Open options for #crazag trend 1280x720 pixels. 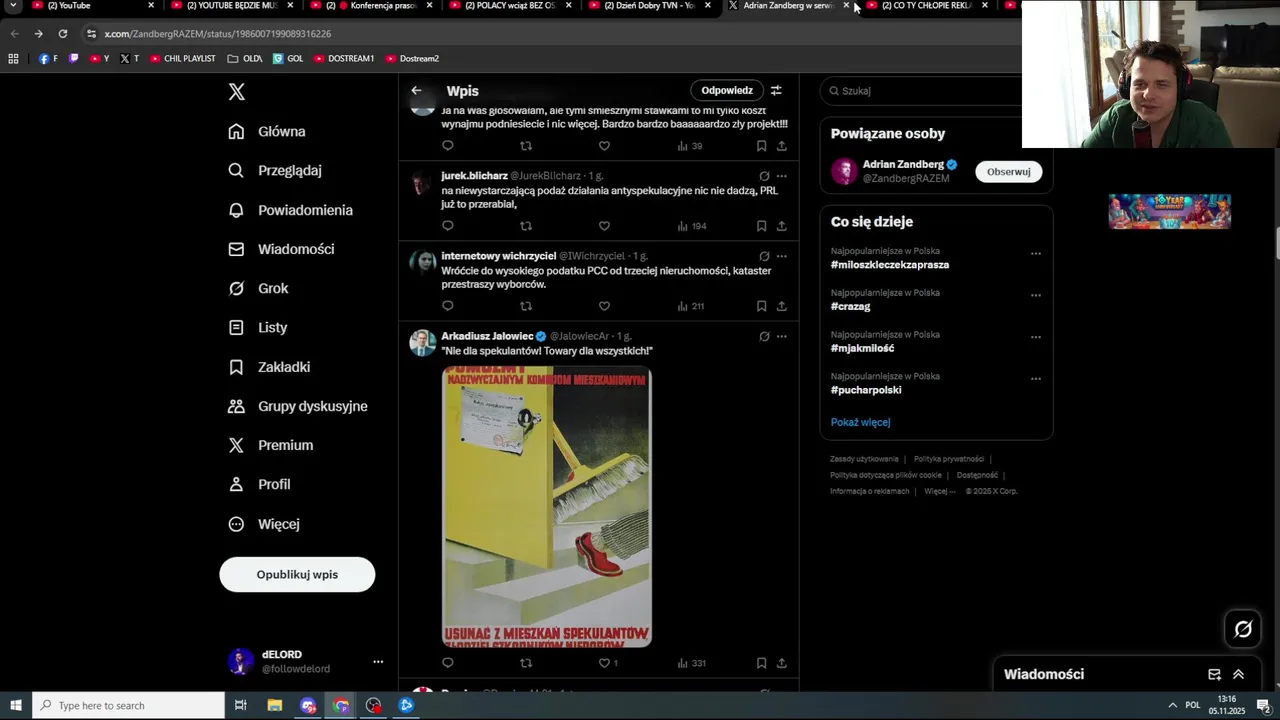[1036, 295]
